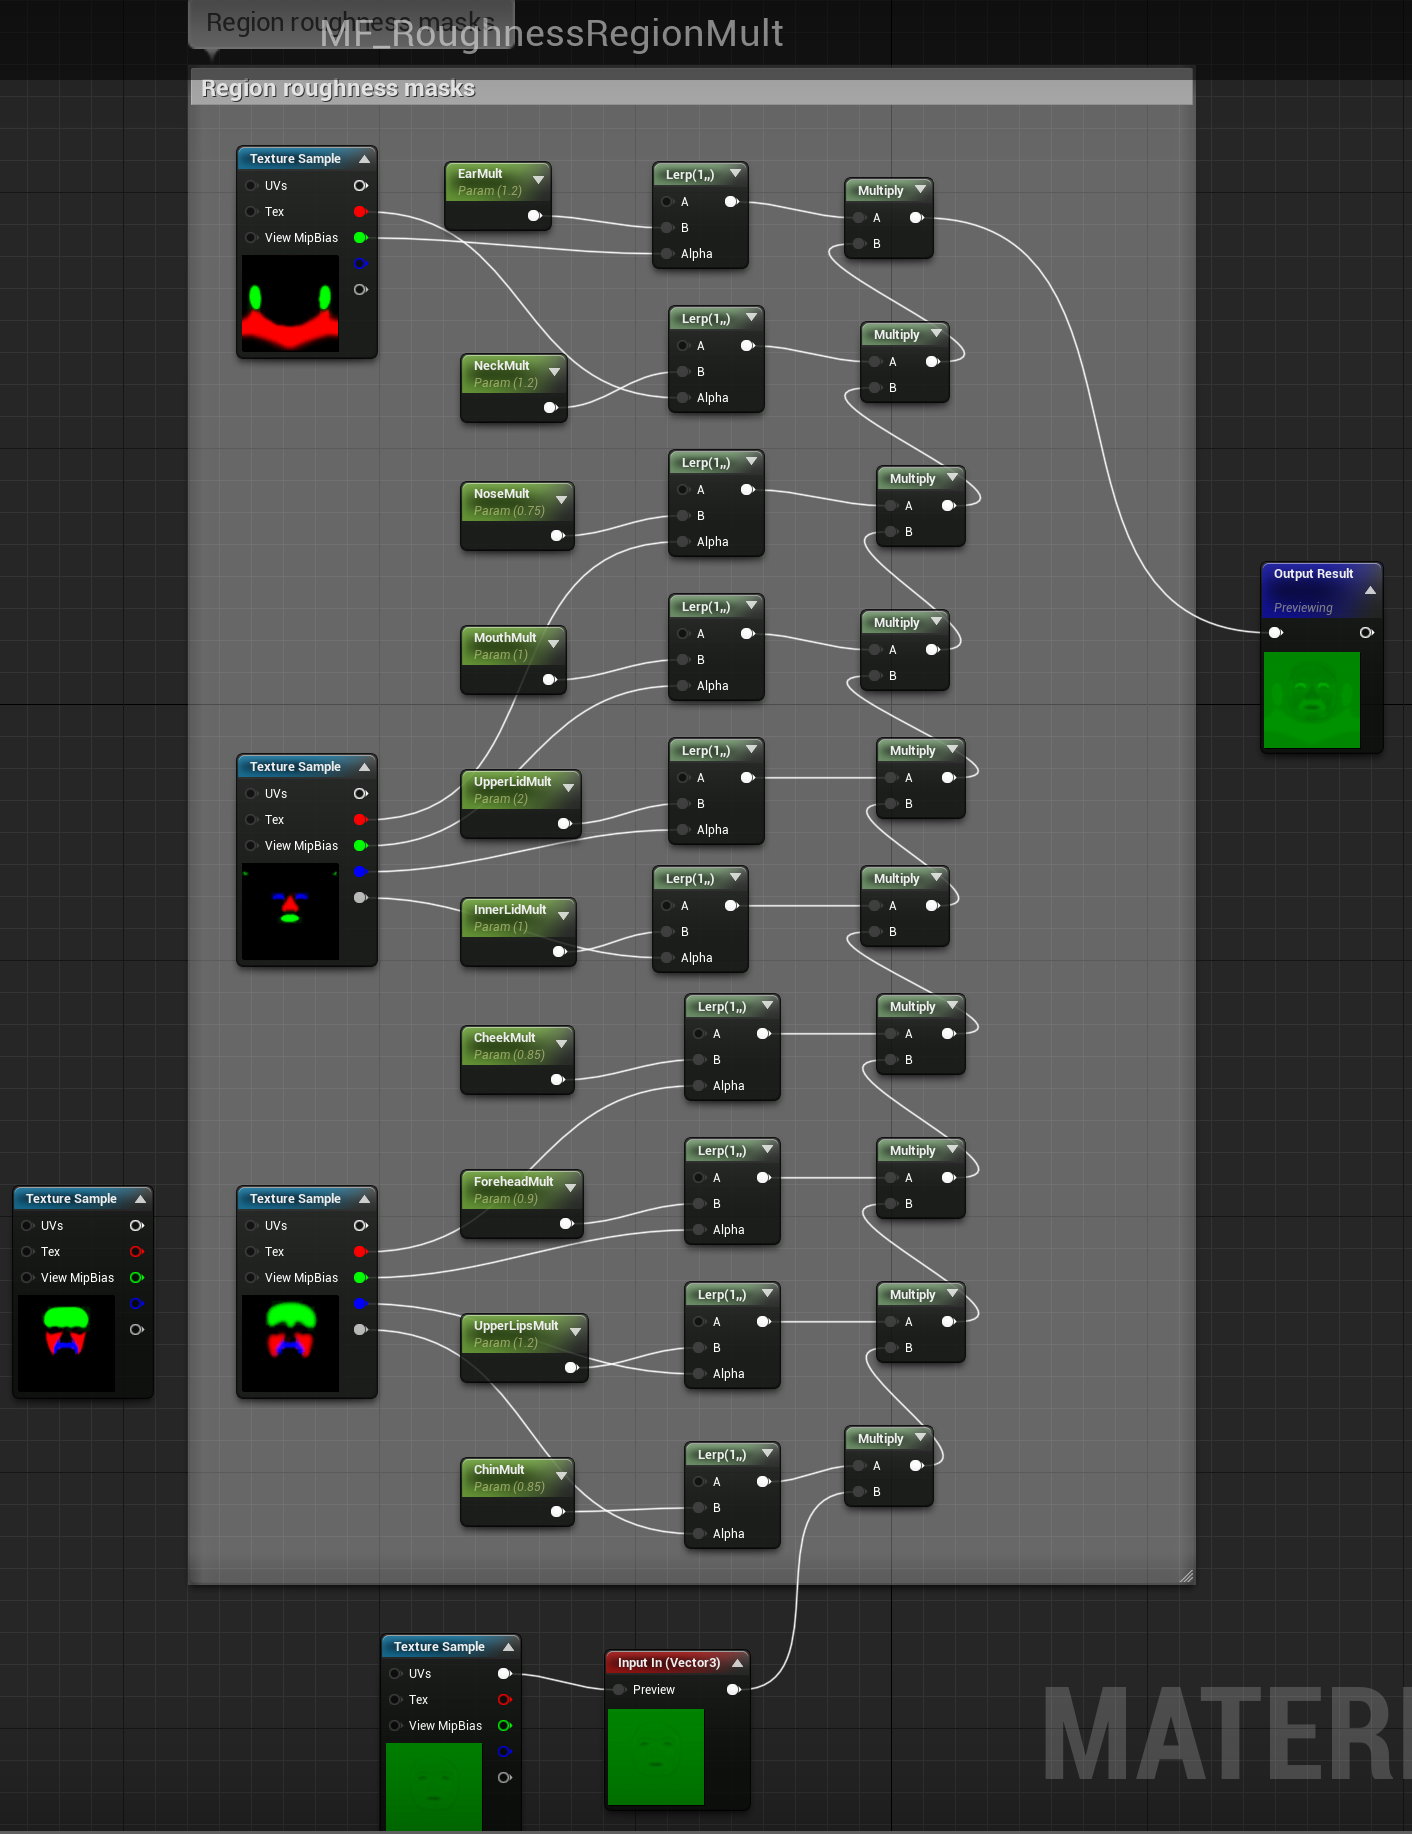
Task: Select the UpperLipsMult parameter node title
Action: (x=516, y=1326)
